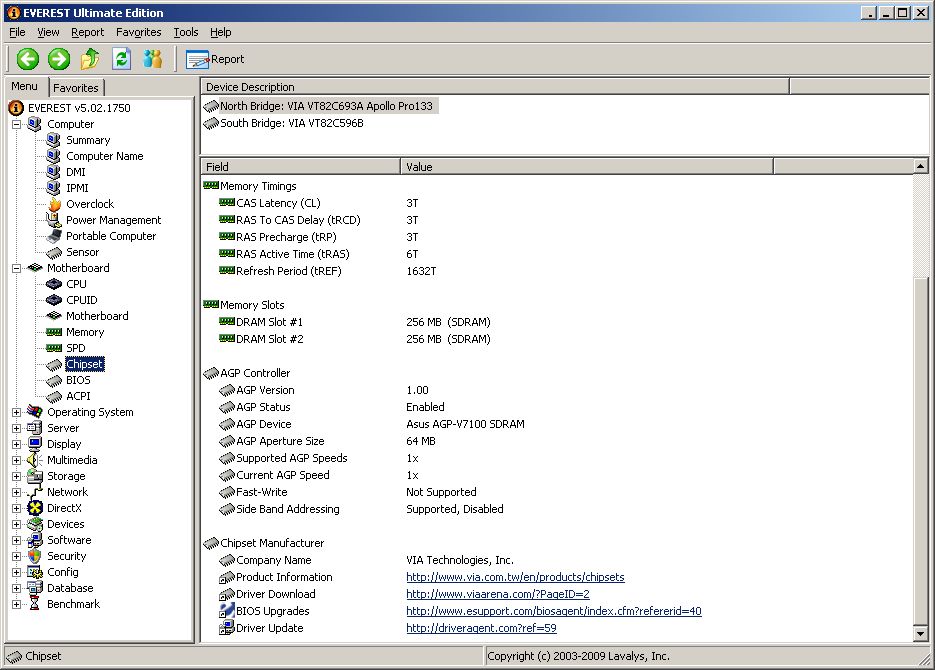Screen dimensions: 935x670
Task: Click the Up level arrow icon
Action: tap(90, 59)
